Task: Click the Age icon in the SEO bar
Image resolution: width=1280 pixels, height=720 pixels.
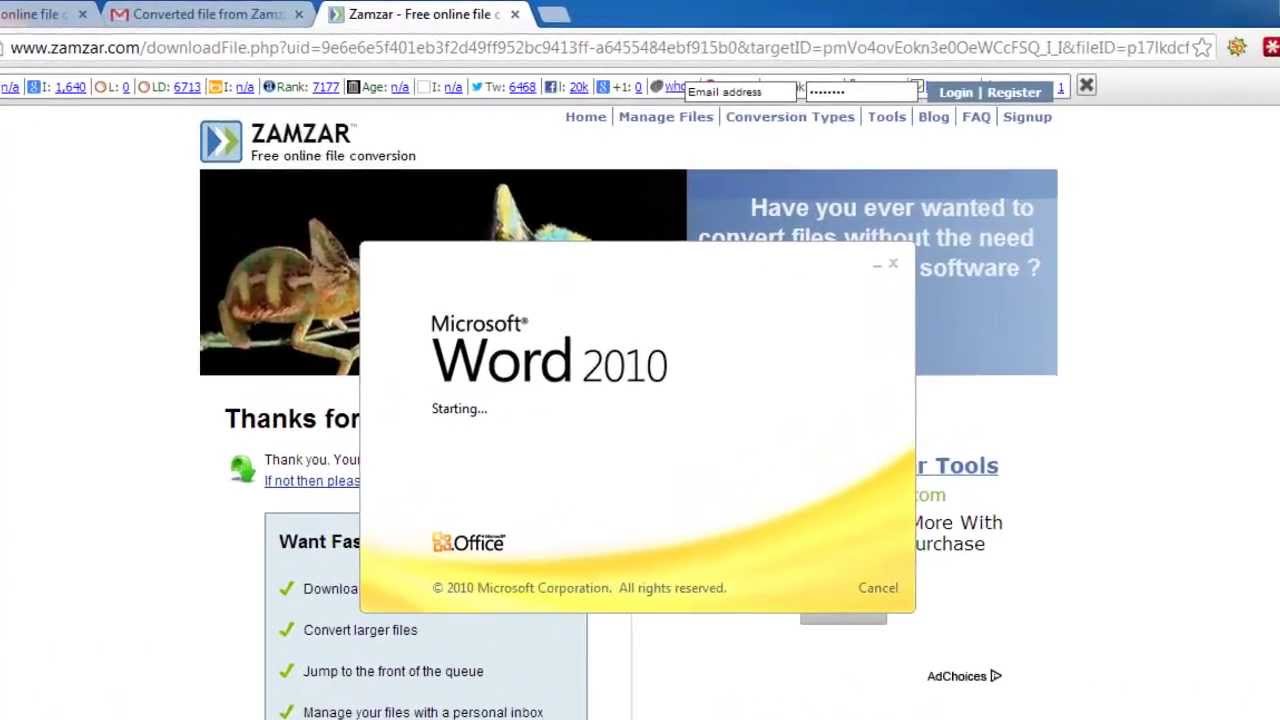Action: pyautogui.click(x=353, y=87)
